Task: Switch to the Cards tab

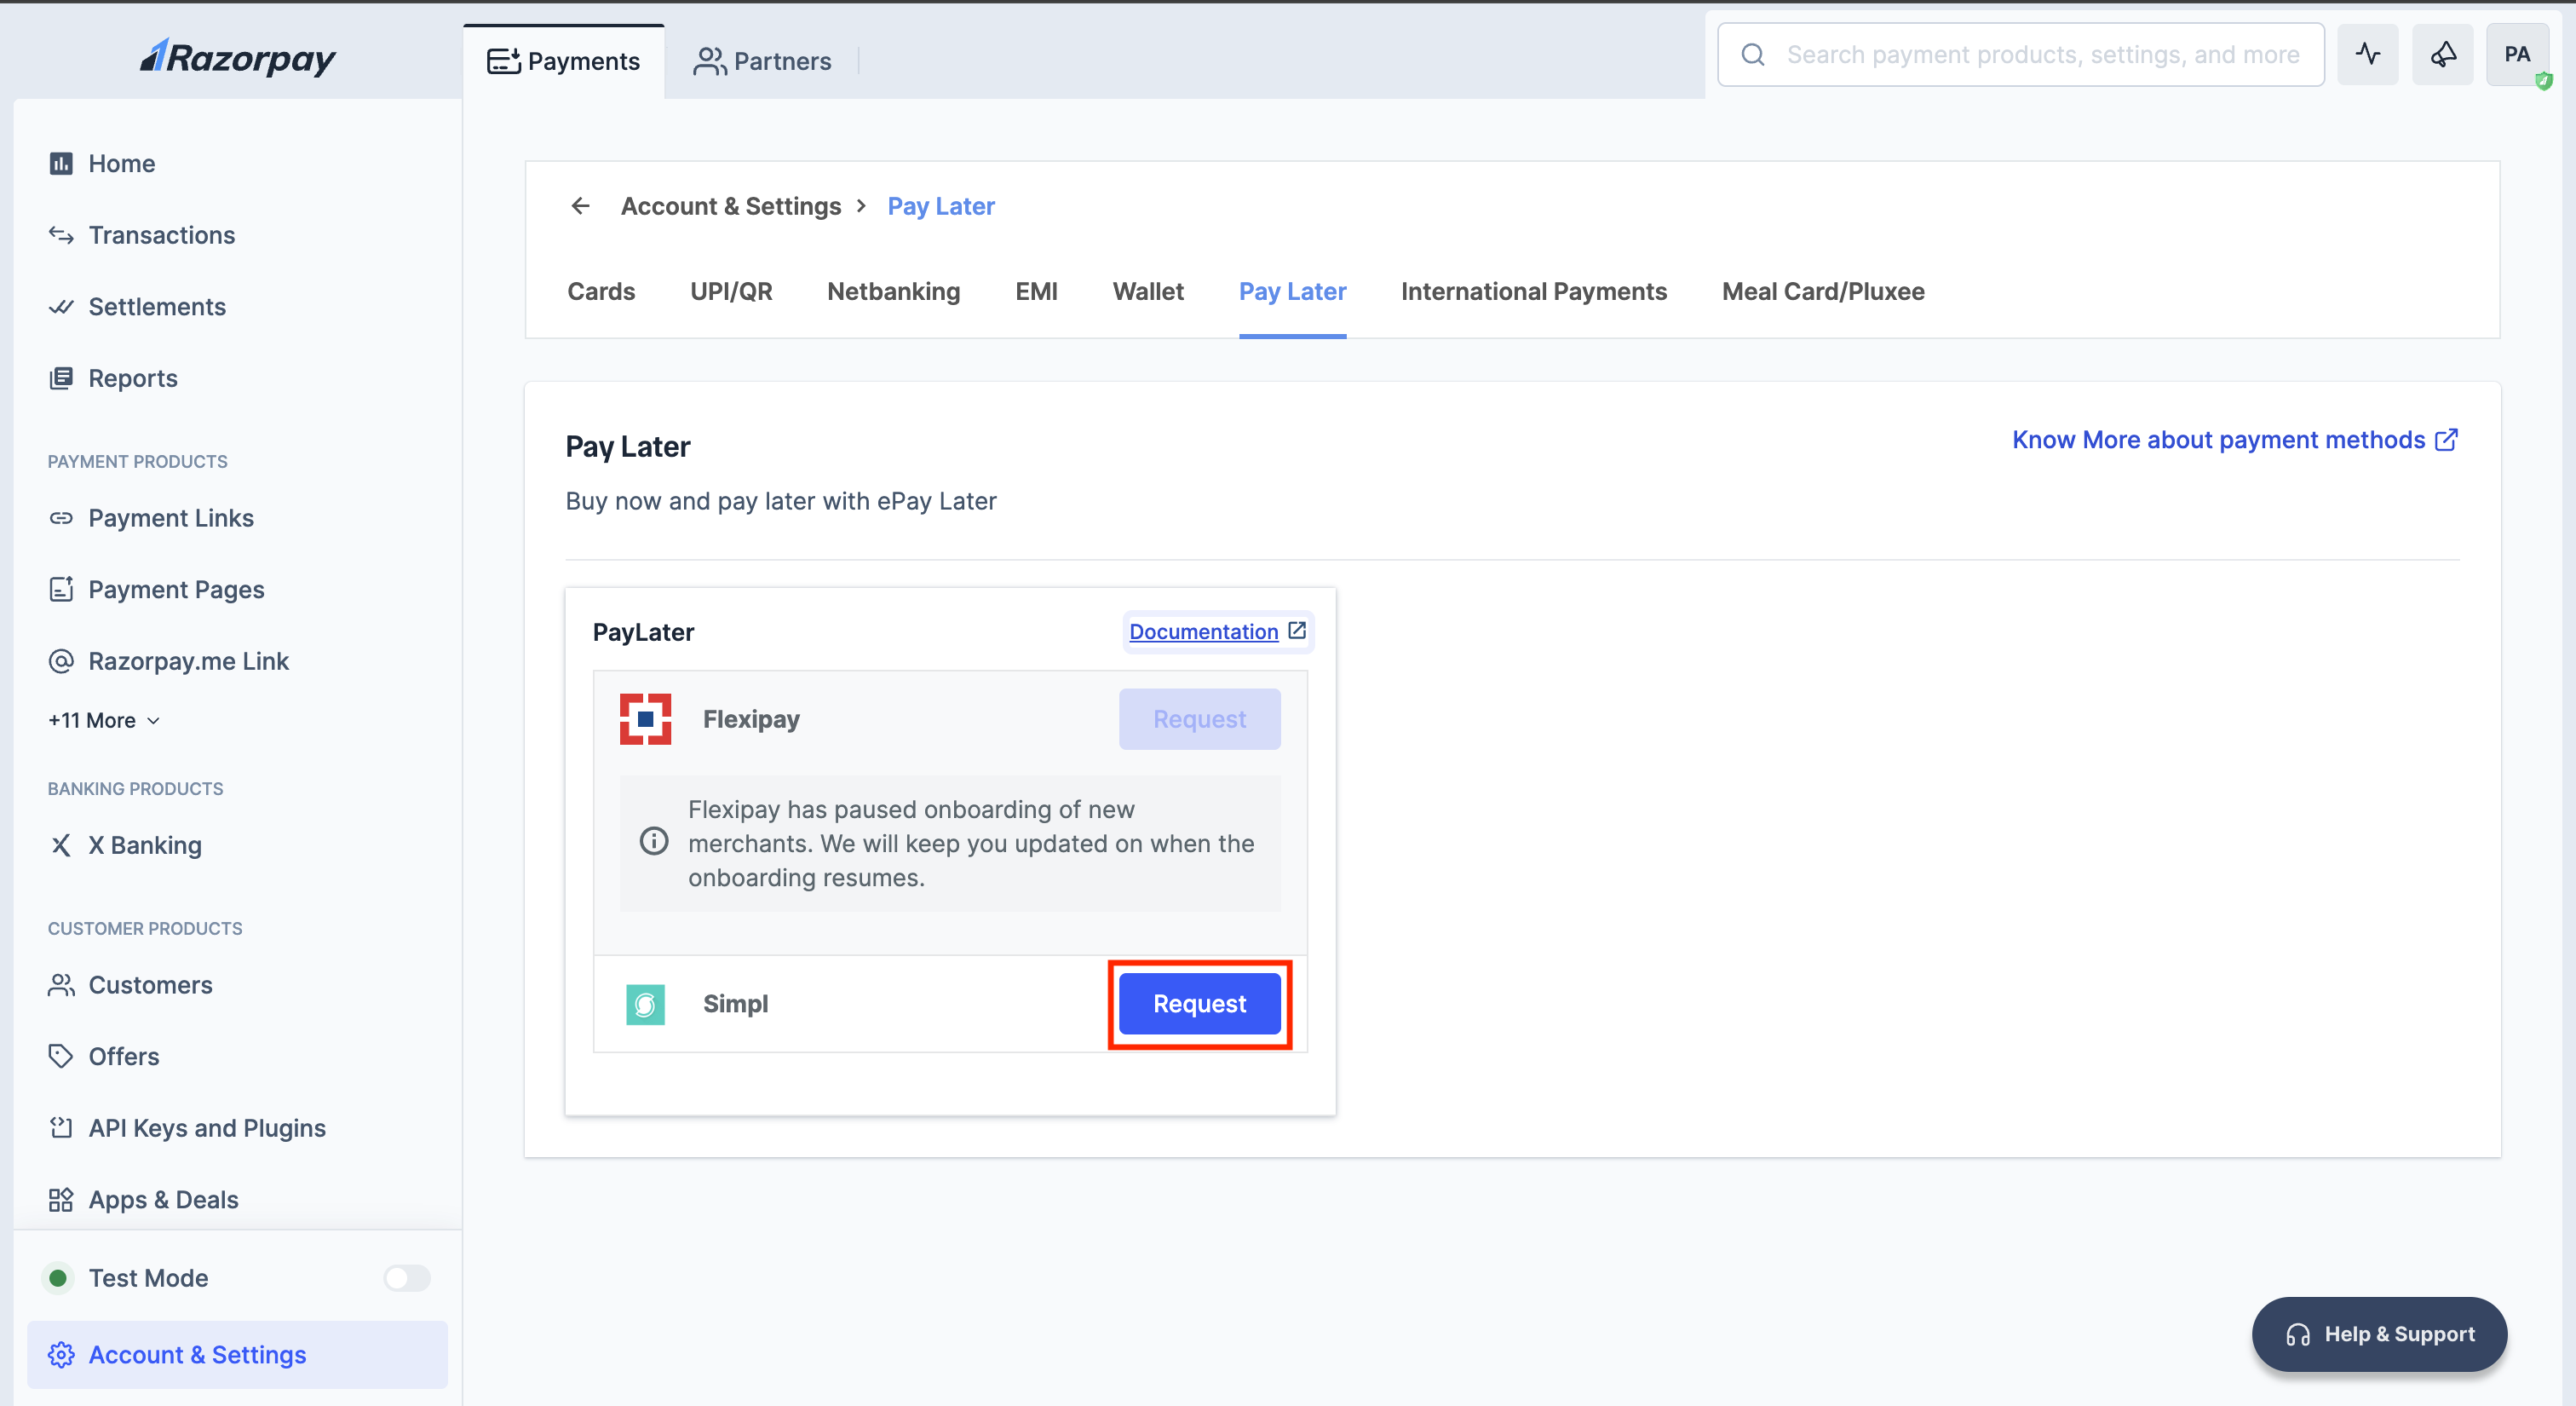Action: (601, 291)
